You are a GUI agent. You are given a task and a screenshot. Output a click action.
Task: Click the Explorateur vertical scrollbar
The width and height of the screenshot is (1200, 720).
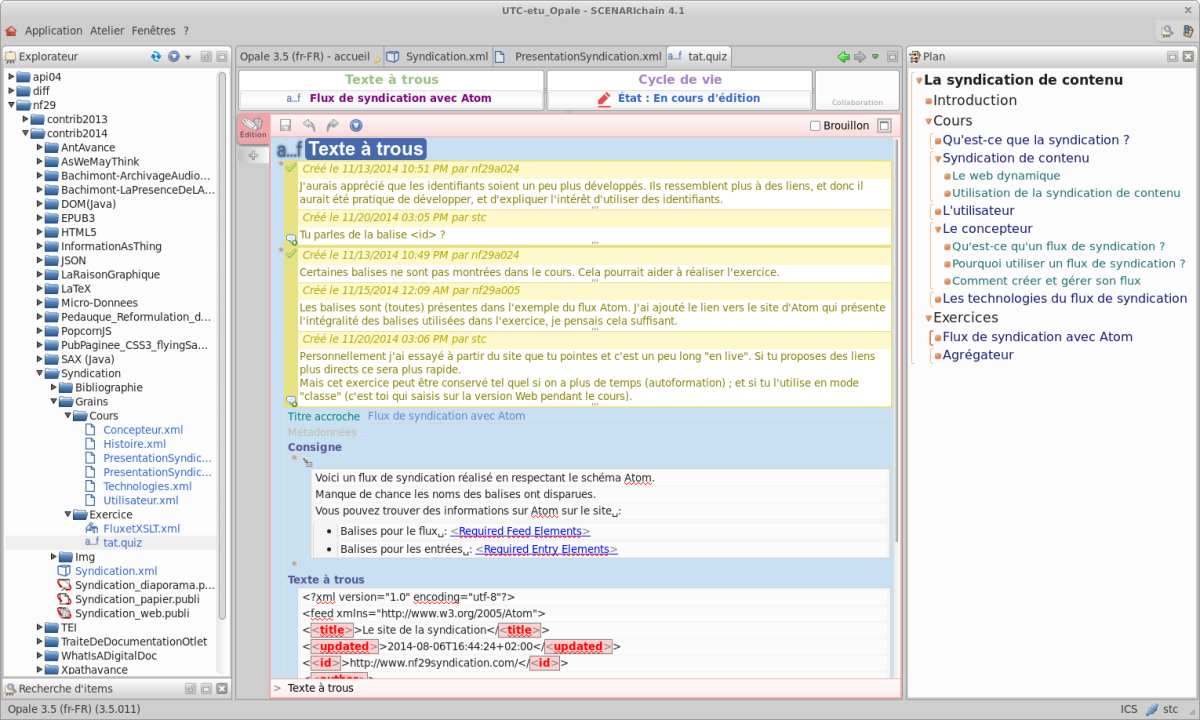(x=223, y=345)
